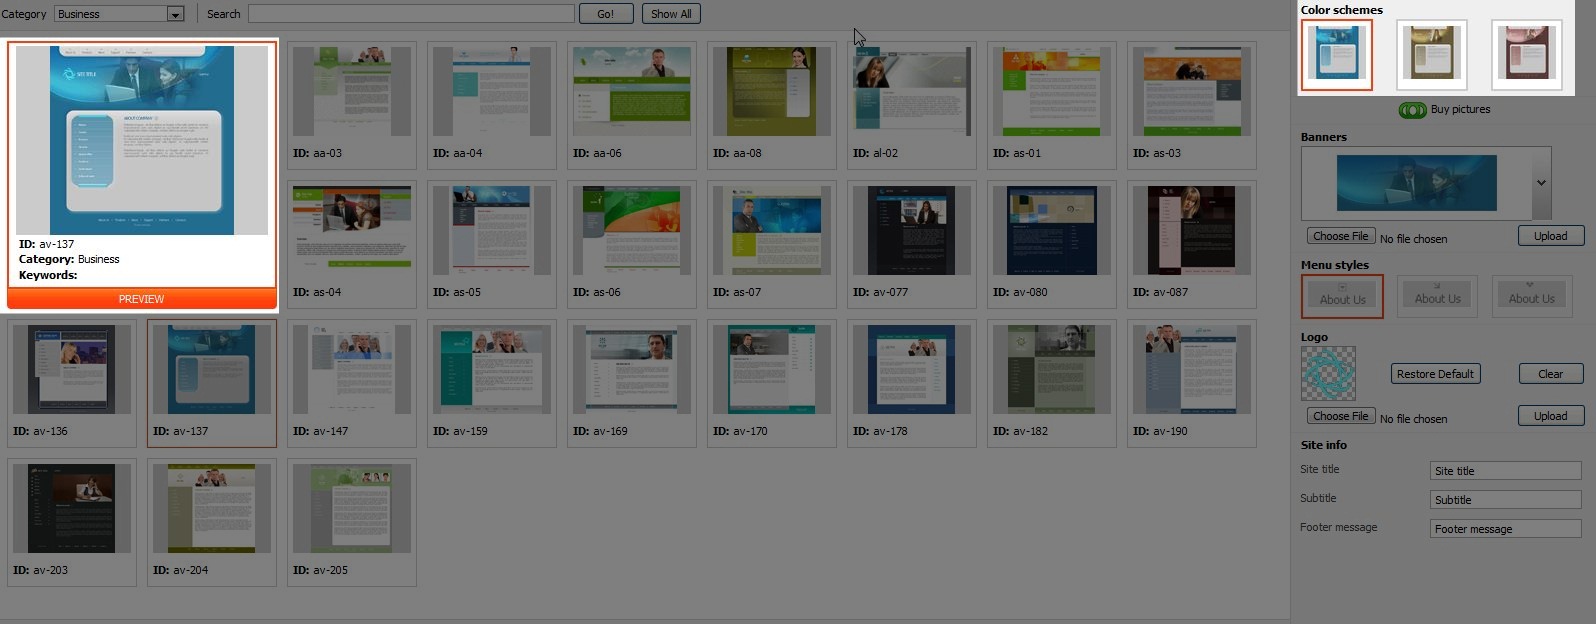The image size is (1596, 624).
Task: Click the orange PREVIEW bar
Action: pos(141,299)
